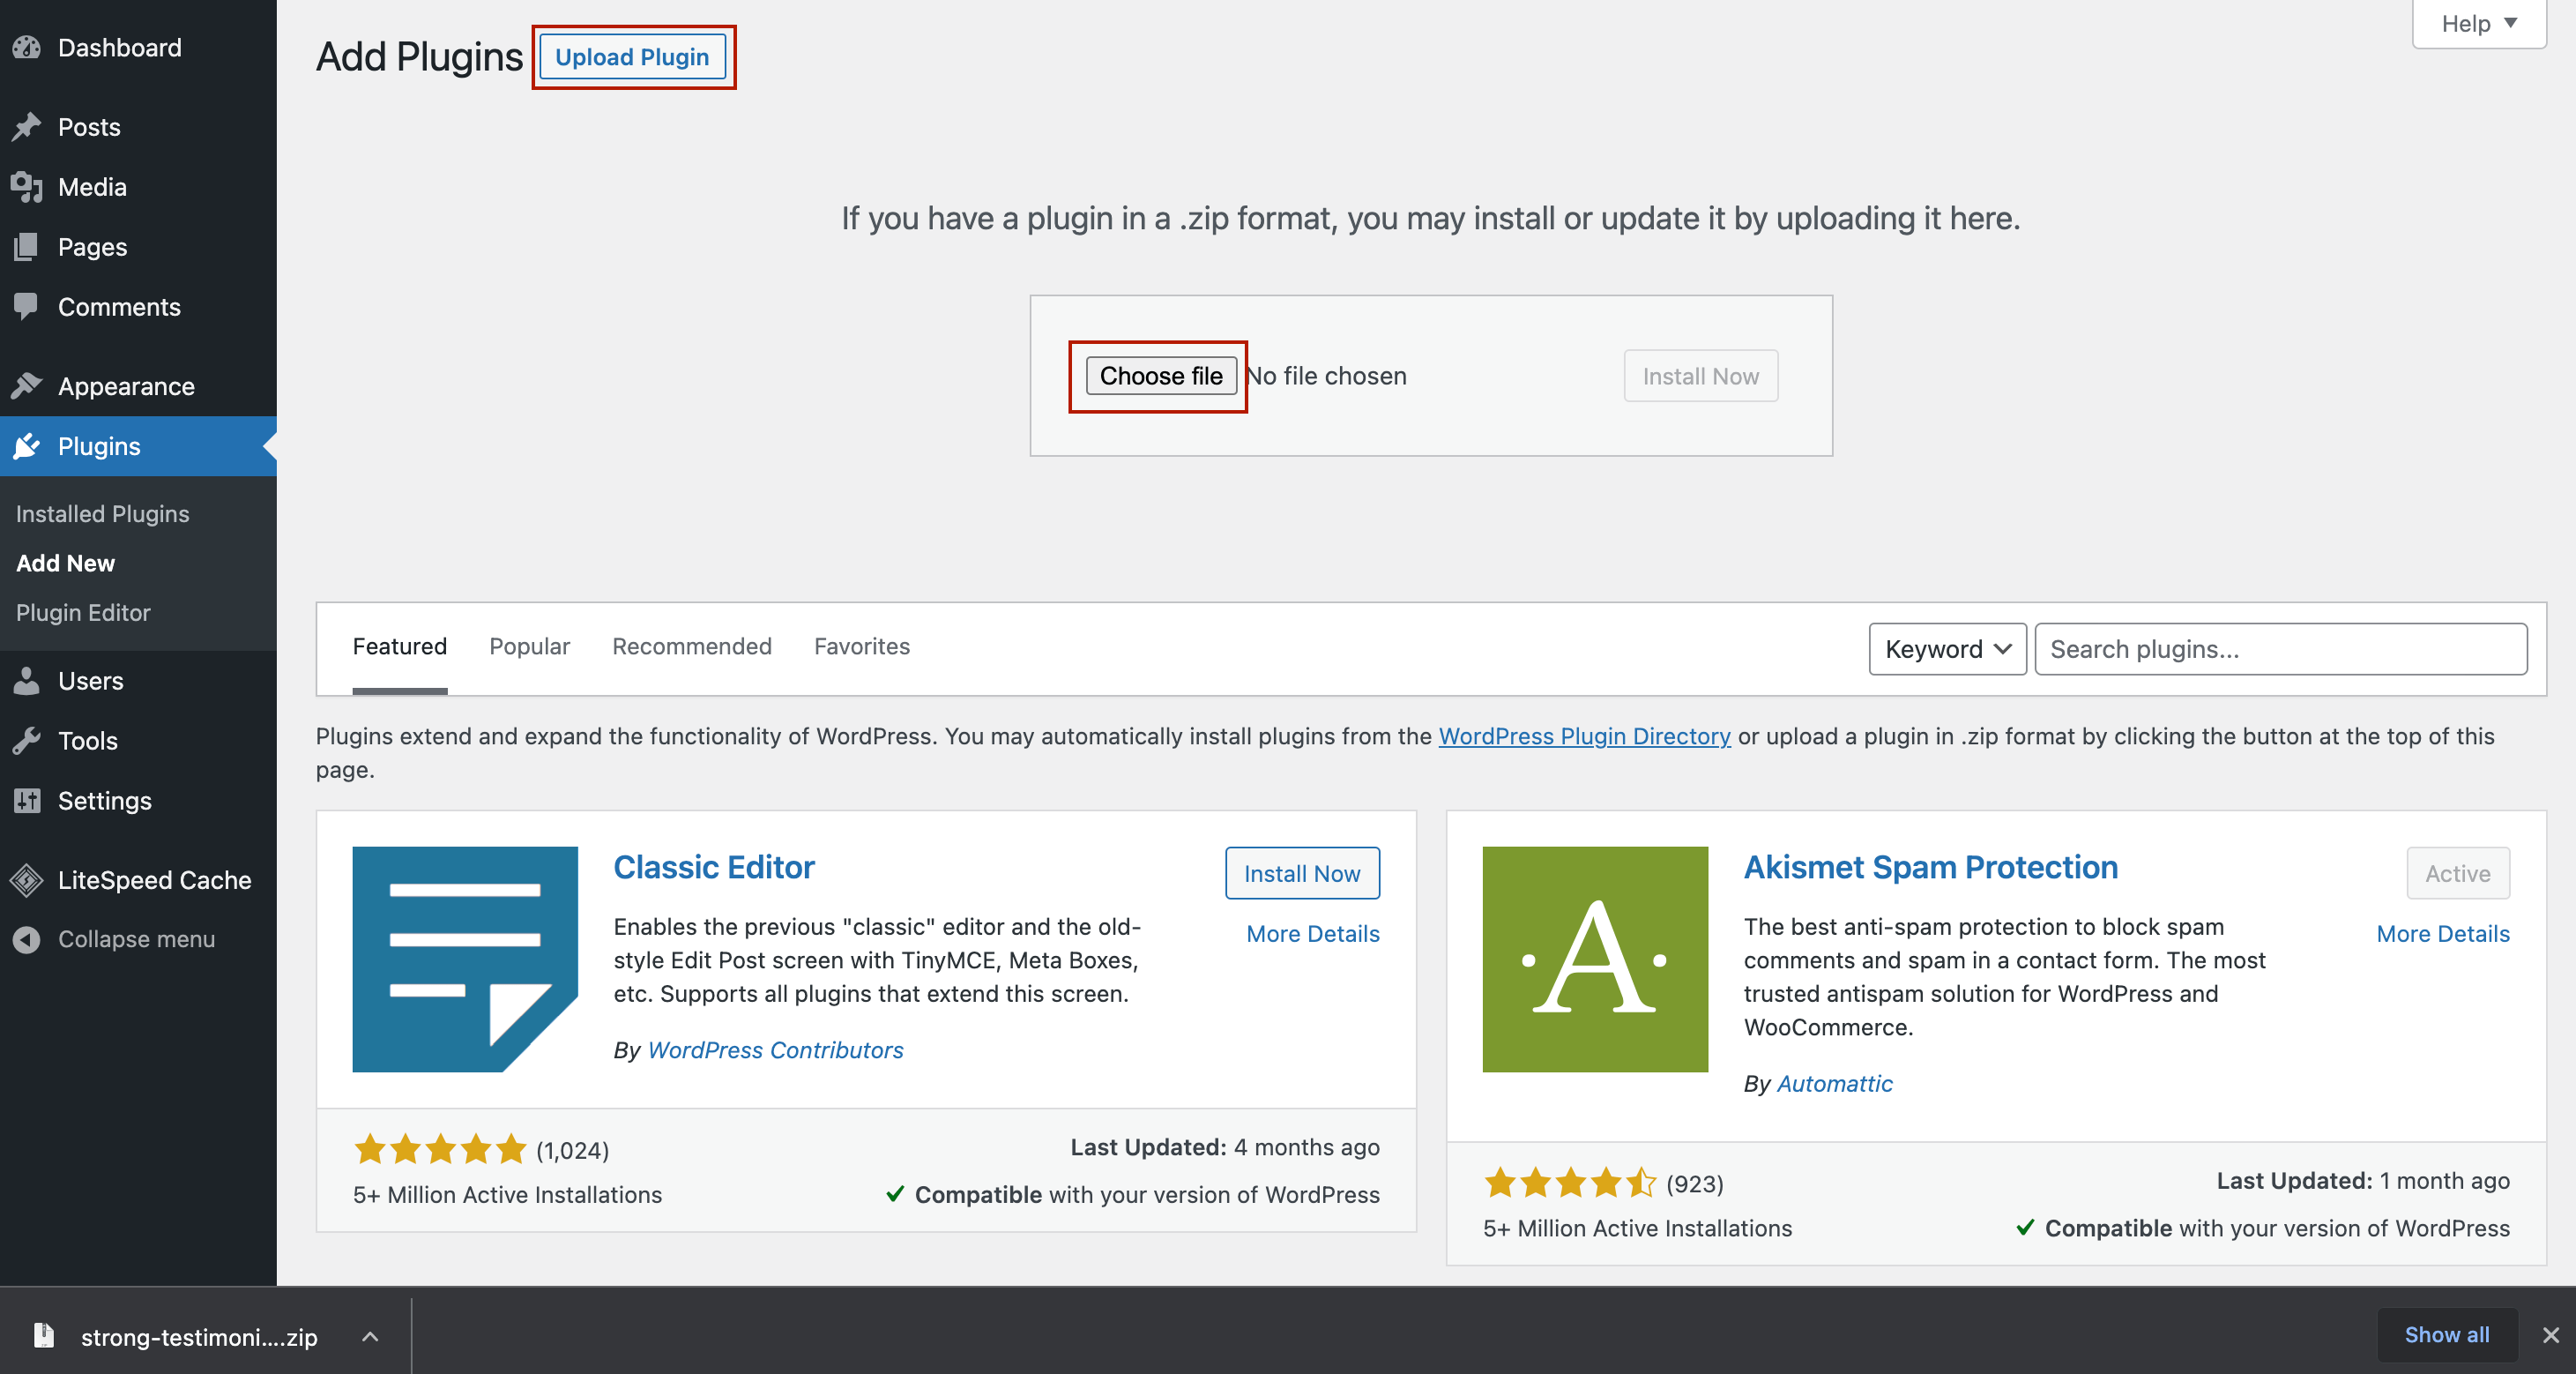This screenshot has width=2576, height=1374.
Task: Click the Akismet star rating
Action: [1570, 1183]
